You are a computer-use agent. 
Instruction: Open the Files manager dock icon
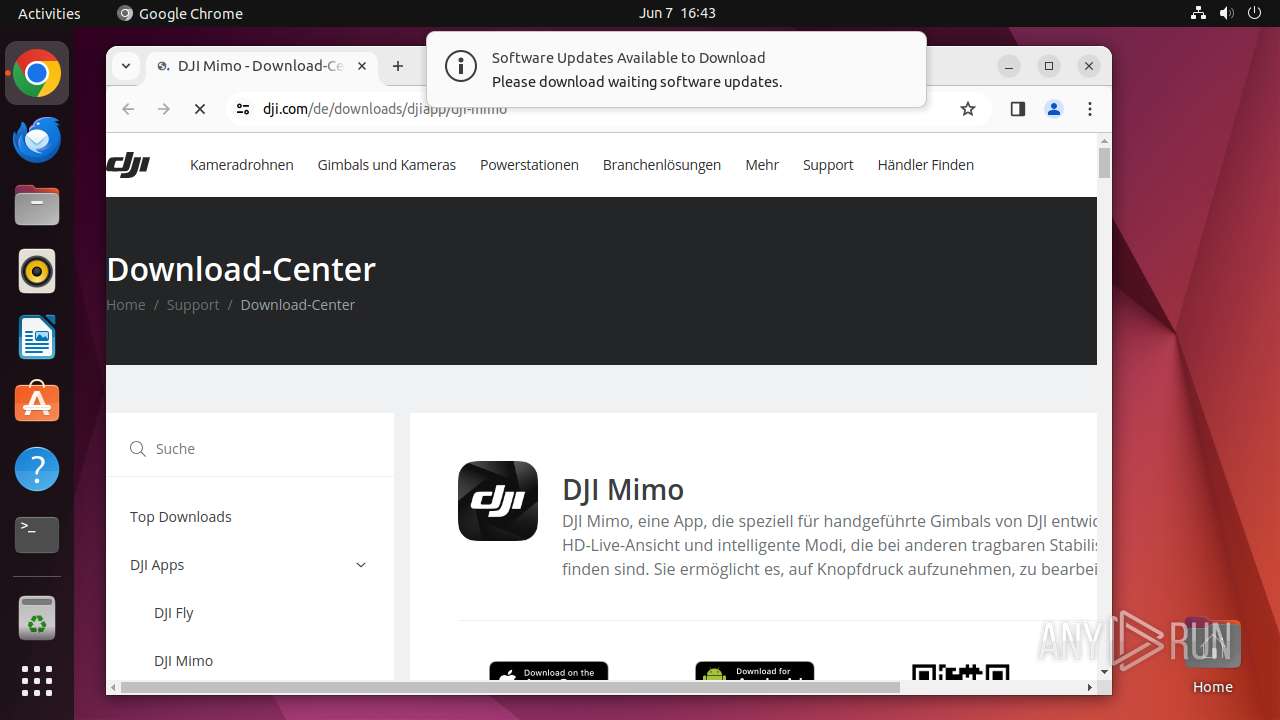click(x=37, y=206)
